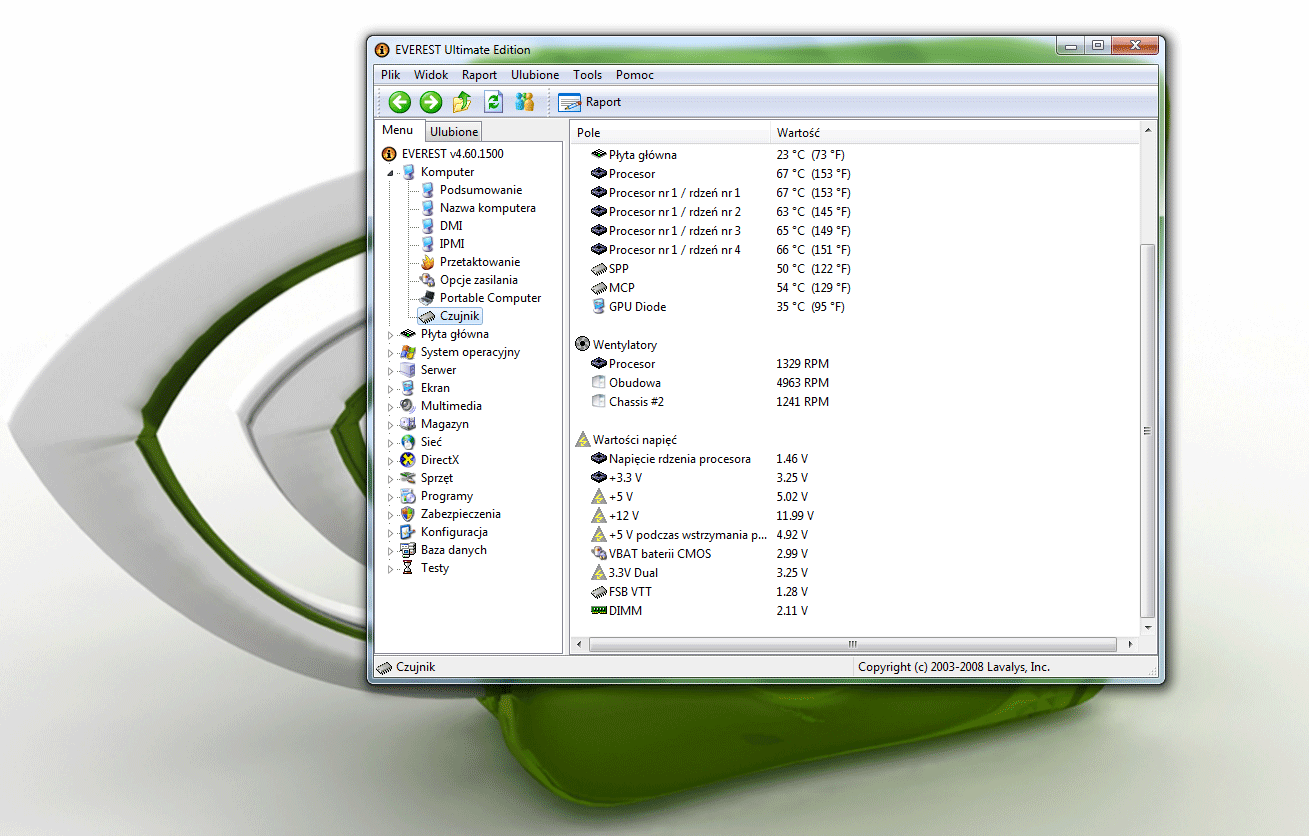The image size is (1309, 836).
Task: Click the Programy icon in tree
Action: pyautogui.click(x=408, y=496)
